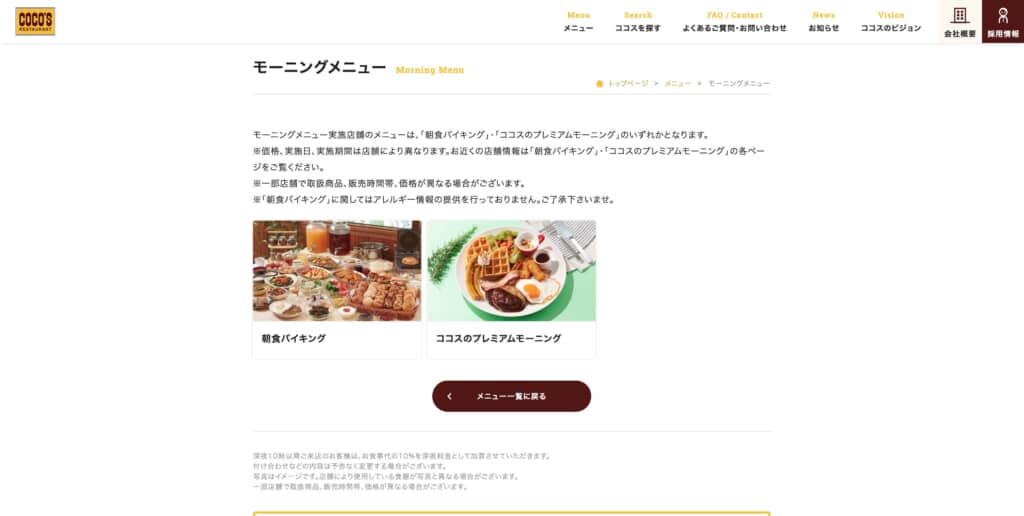Click the back chevron on メニュー一覧に戻る
Screen dimensions: 1024x516
pos(449,396)
